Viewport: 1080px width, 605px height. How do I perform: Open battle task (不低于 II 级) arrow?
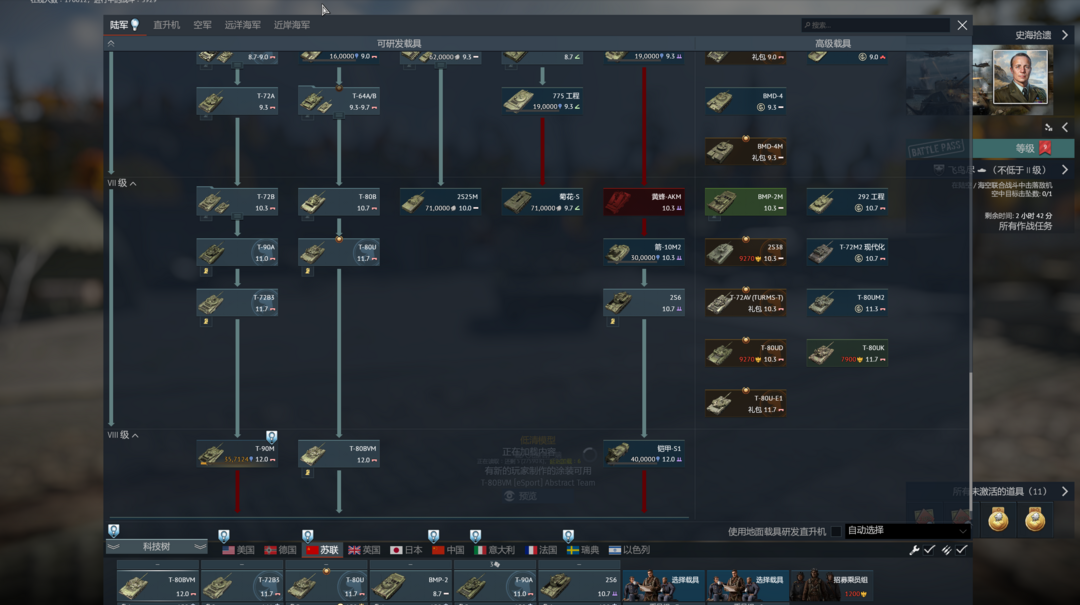tap(1065, 170)
